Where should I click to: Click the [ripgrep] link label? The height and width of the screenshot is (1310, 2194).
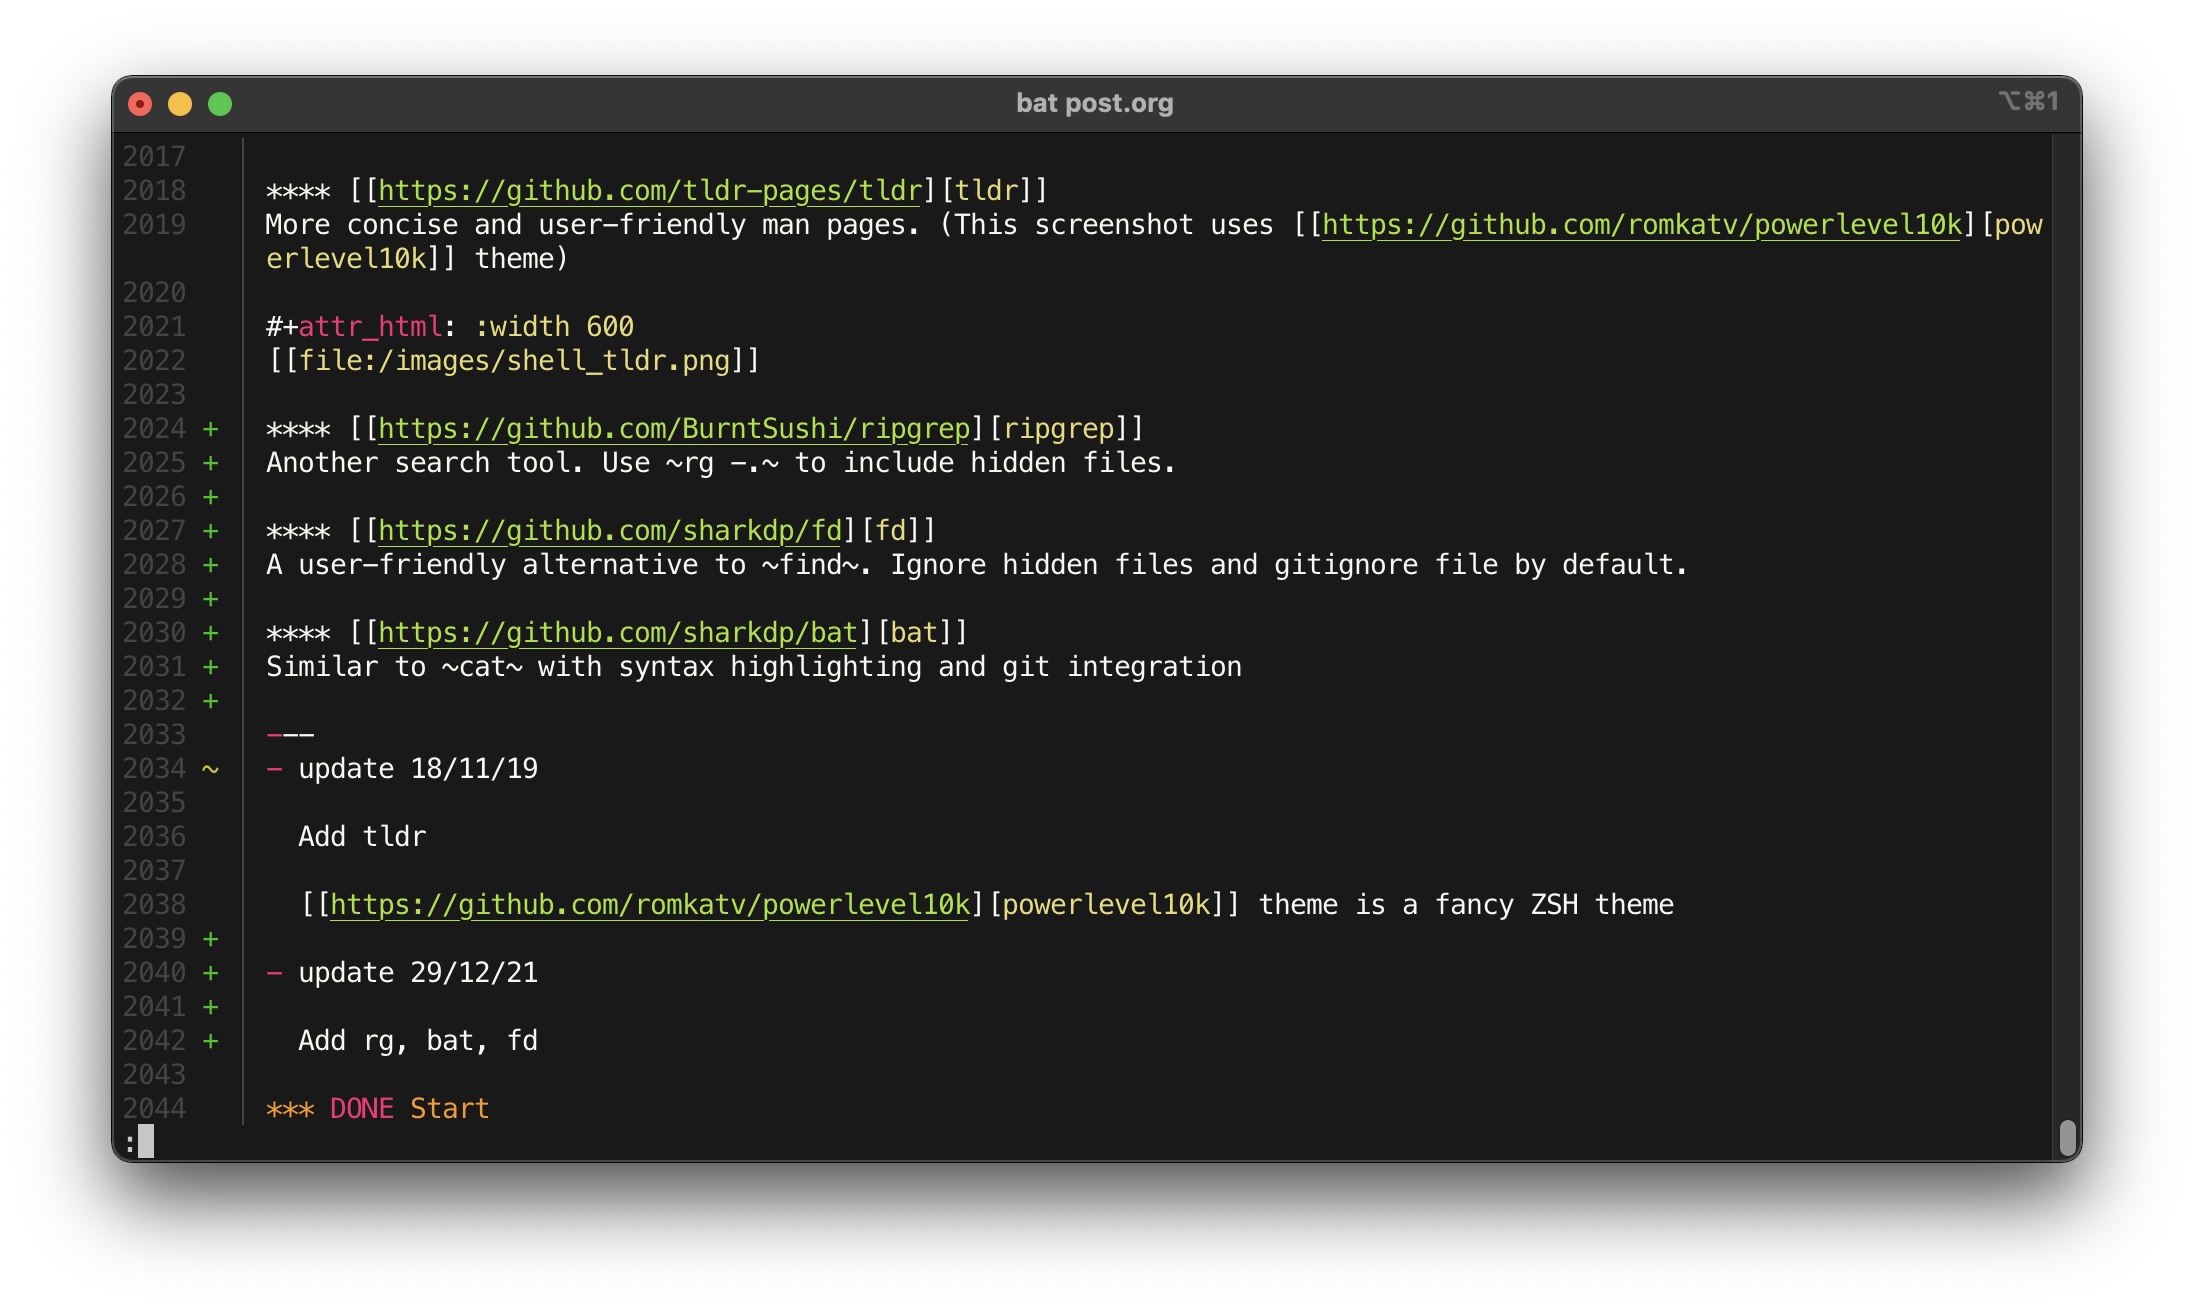(x=1058, y=428)
